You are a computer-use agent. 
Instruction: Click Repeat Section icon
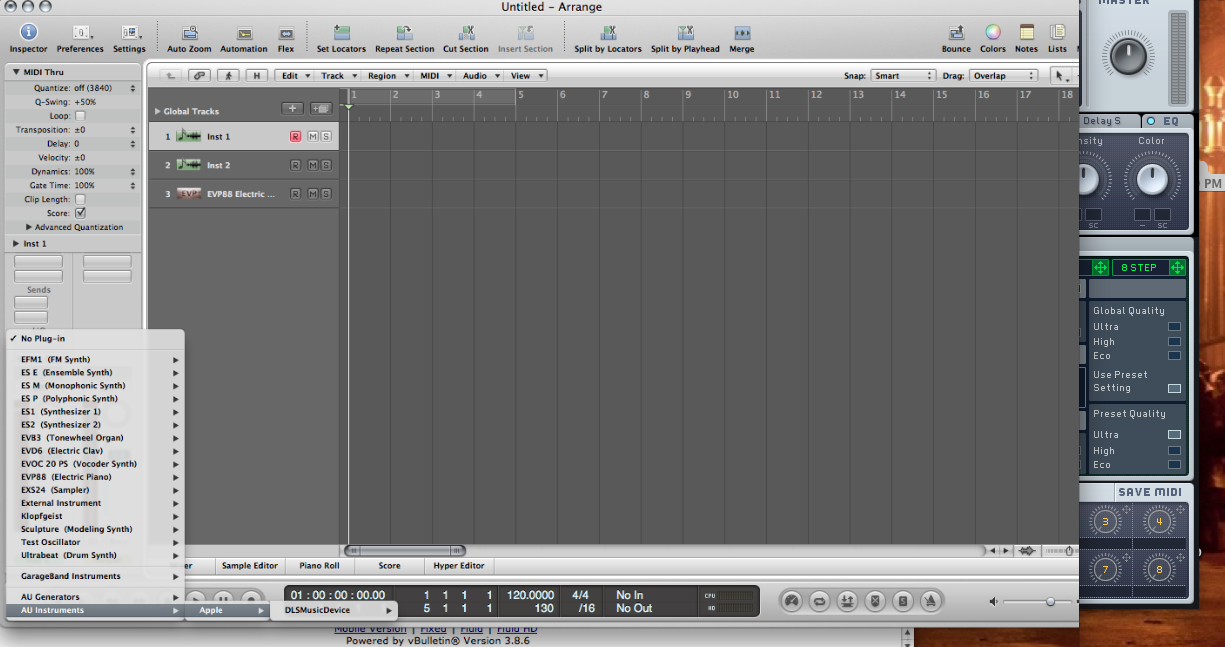point(404,33)
